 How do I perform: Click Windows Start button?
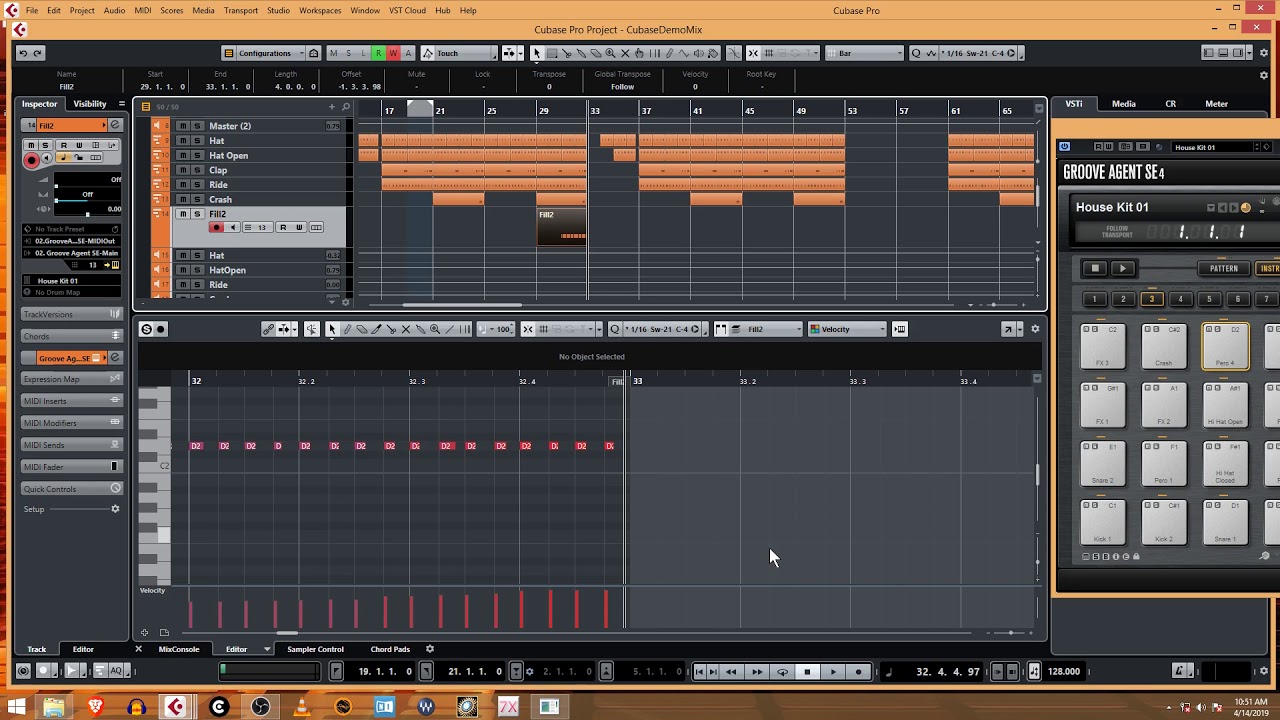16,707
